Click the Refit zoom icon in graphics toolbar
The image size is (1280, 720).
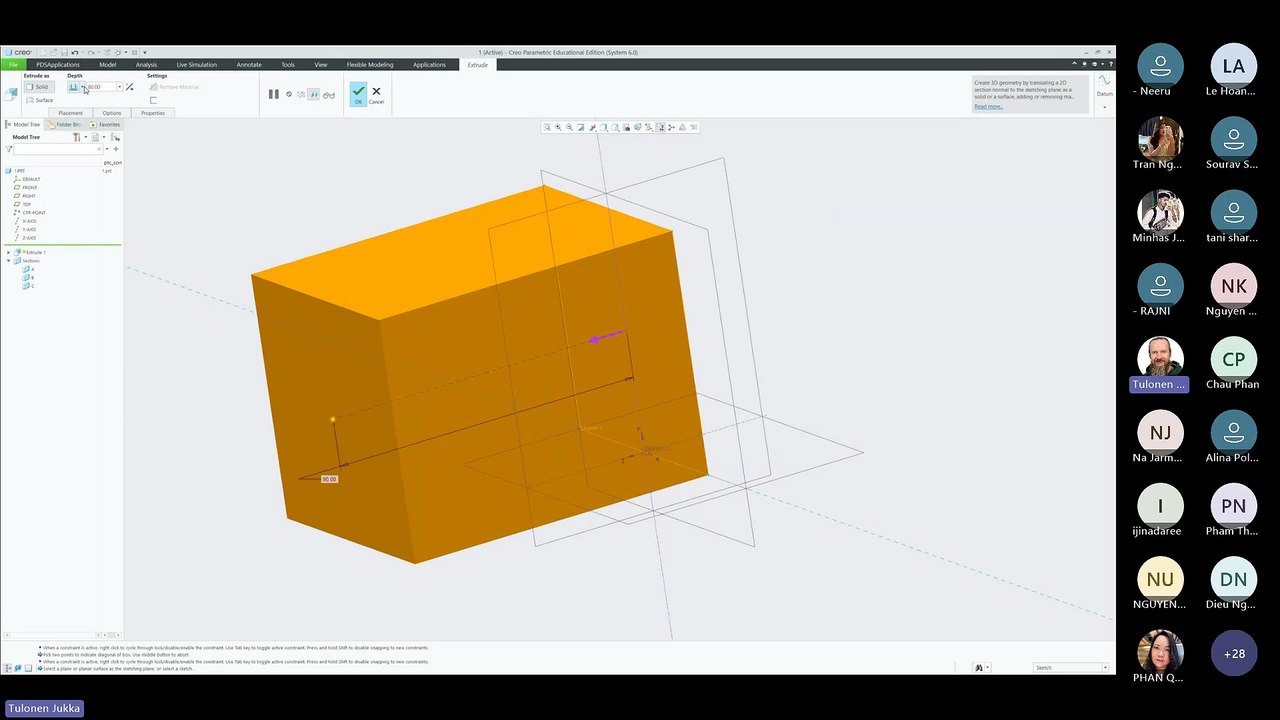pyautogui.click(x=546, y=127)
